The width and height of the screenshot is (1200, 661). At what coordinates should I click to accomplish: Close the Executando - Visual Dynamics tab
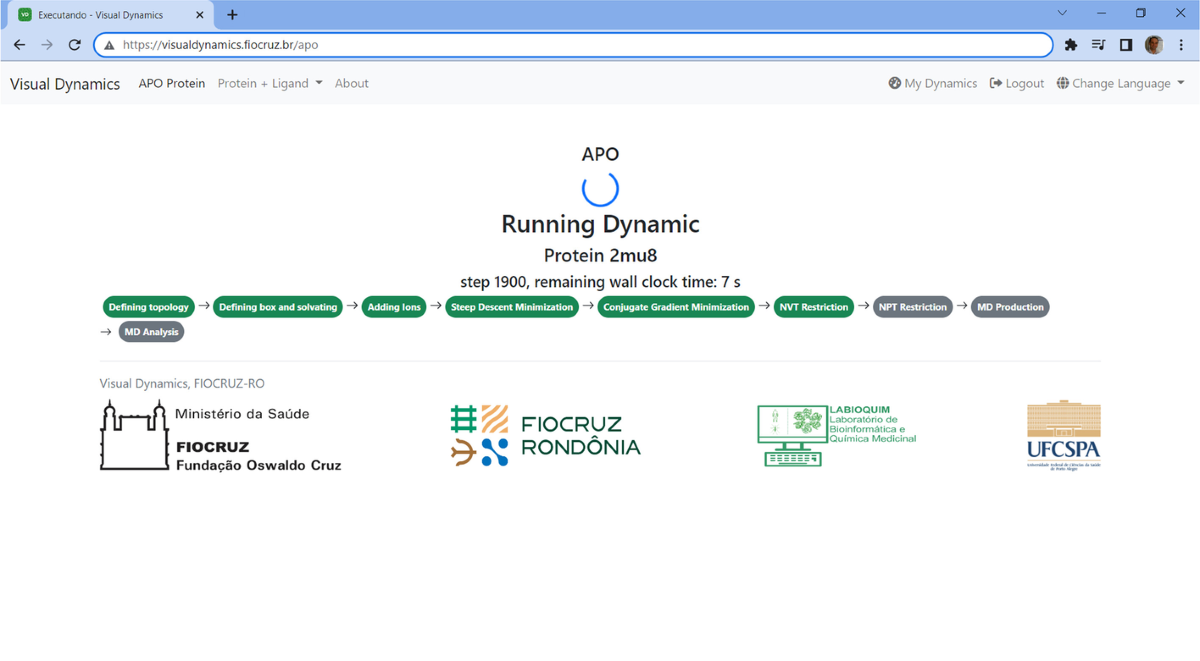[x=200, y=15]
